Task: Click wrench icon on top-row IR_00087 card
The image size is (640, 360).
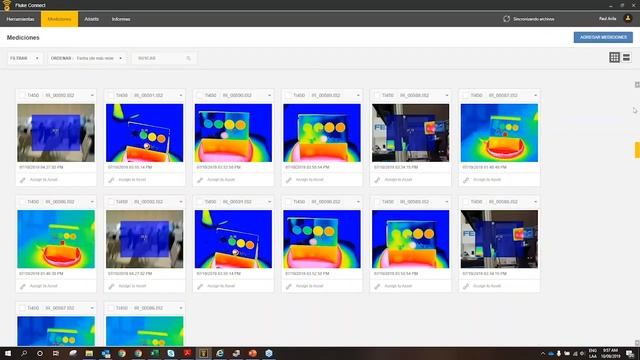Action: pos(466,180)
